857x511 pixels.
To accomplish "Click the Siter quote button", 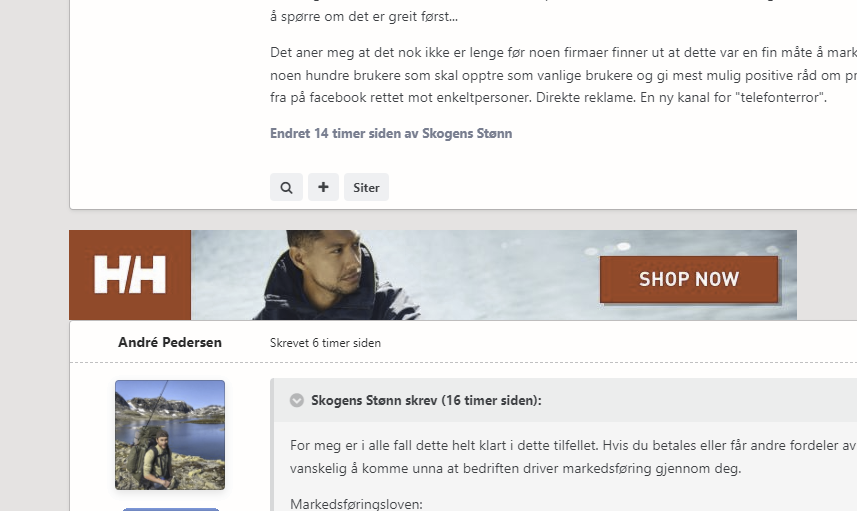I will 366,187.
